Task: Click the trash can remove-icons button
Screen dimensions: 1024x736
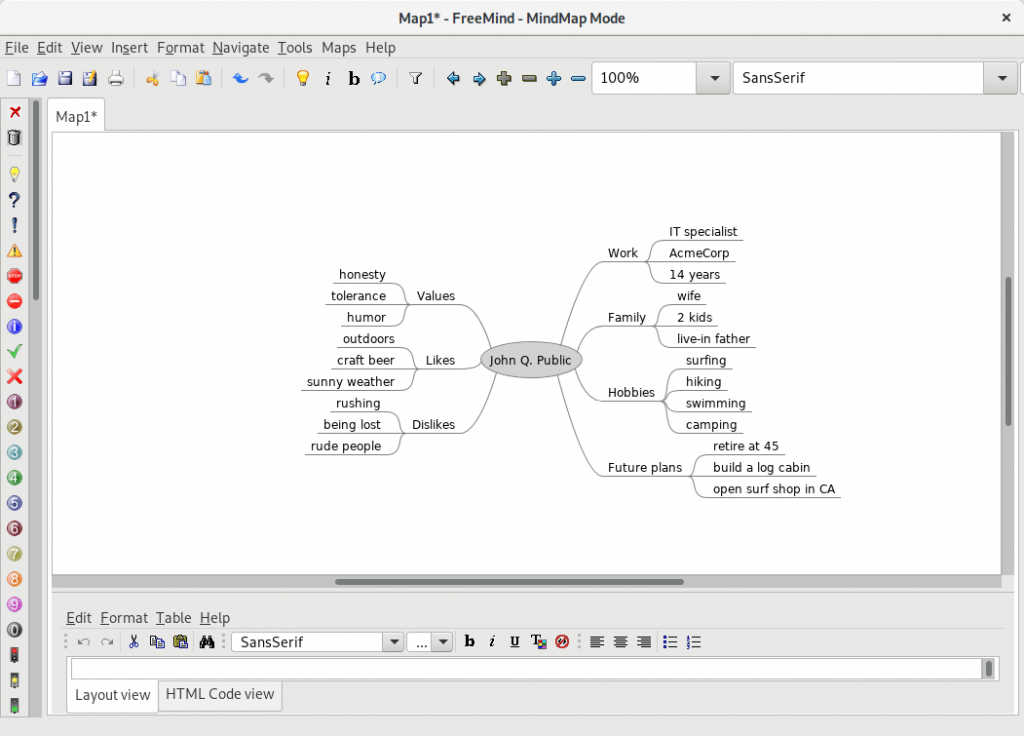Action: [14, 138]
